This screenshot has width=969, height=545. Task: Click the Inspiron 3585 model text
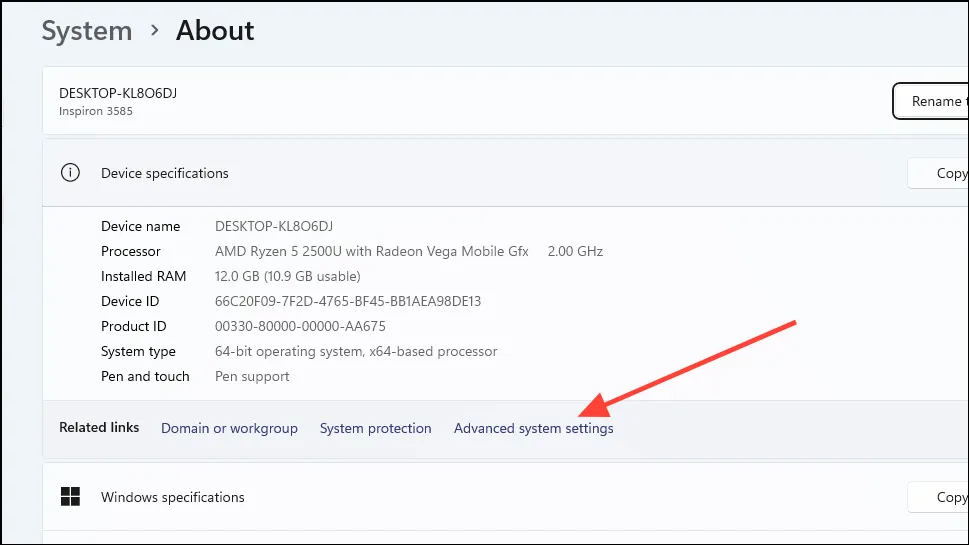click(x=96, y=111)
